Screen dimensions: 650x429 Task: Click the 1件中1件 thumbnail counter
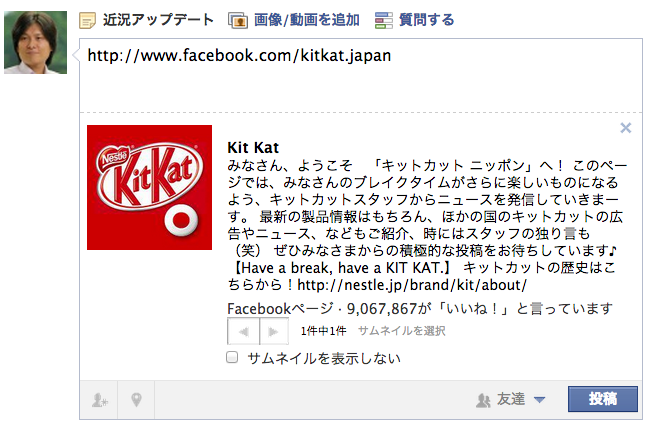[x=323, y=331]
